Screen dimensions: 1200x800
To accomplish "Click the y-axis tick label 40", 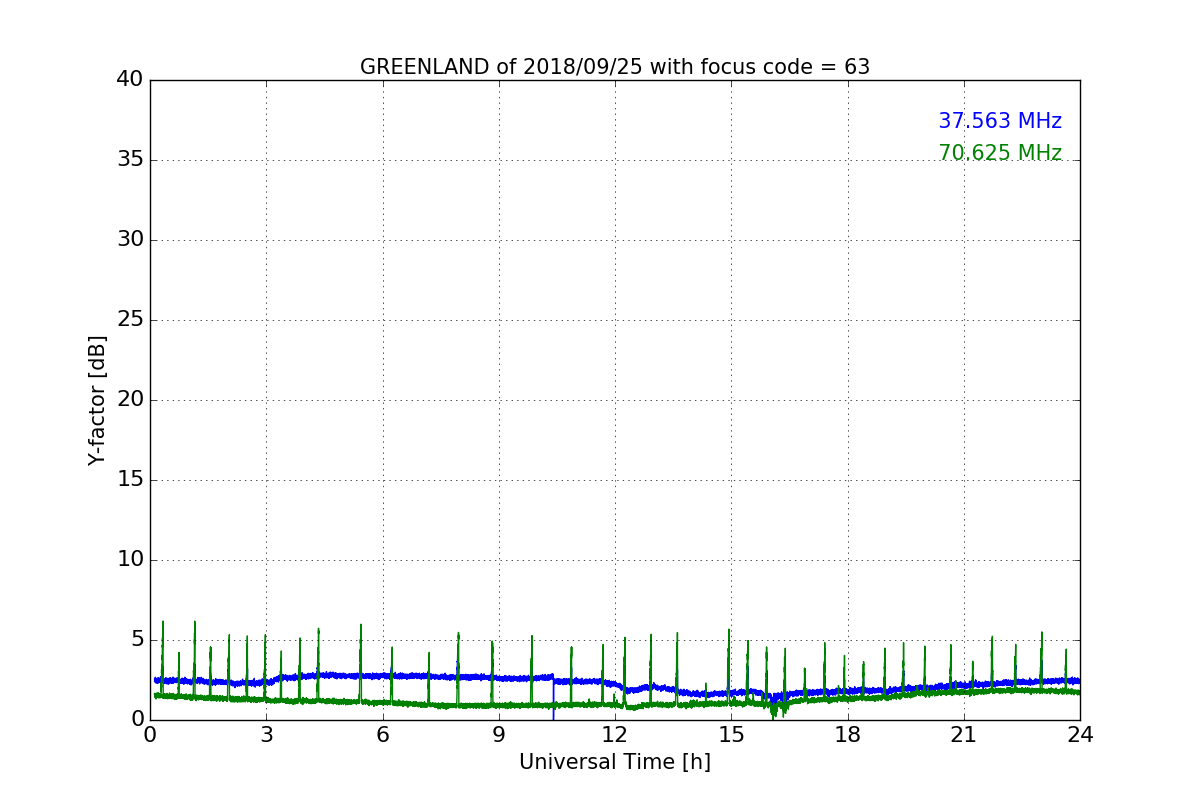I will pyautogui.click(x=130, y=79).
